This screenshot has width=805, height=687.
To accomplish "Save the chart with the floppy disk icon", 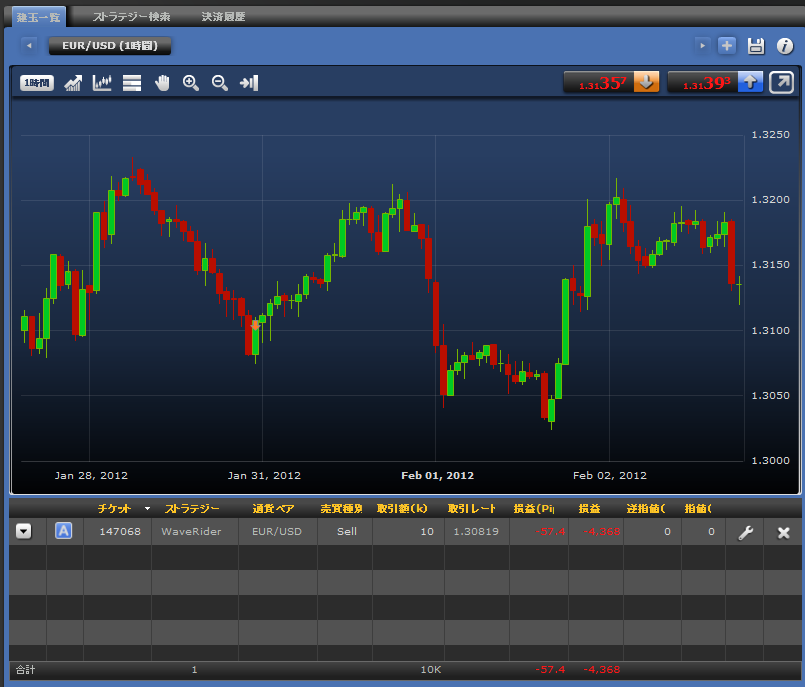I will click(756, 46).
